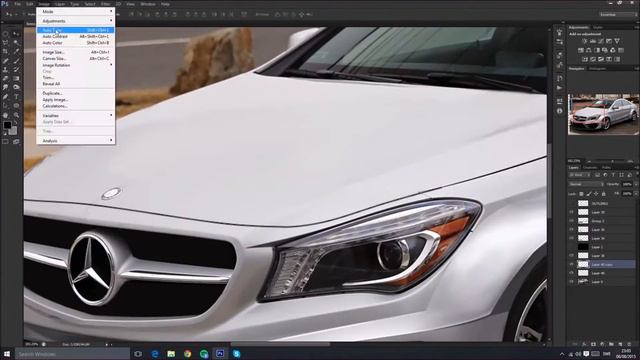
Task: Select the OUTLINES layer name
Action: [x=600, y=203]
